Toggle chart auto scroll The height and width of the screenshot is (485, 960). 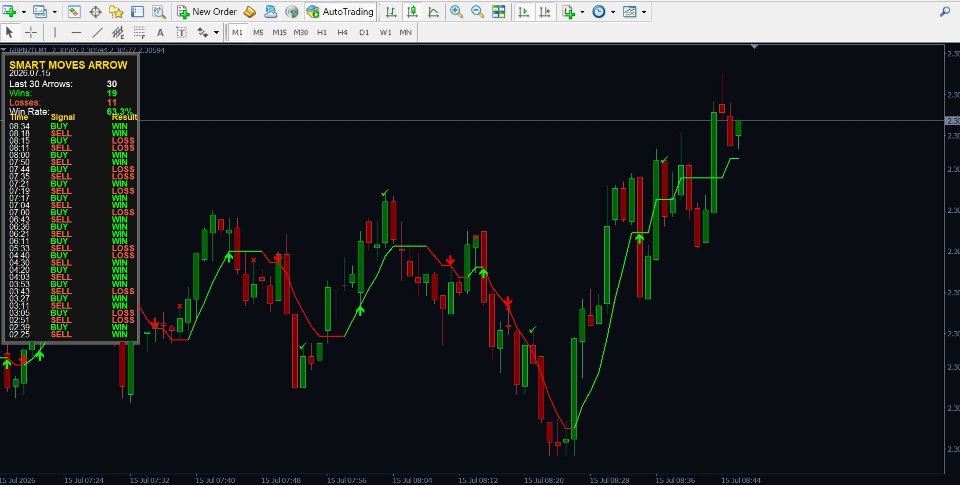tap(523, 11)
